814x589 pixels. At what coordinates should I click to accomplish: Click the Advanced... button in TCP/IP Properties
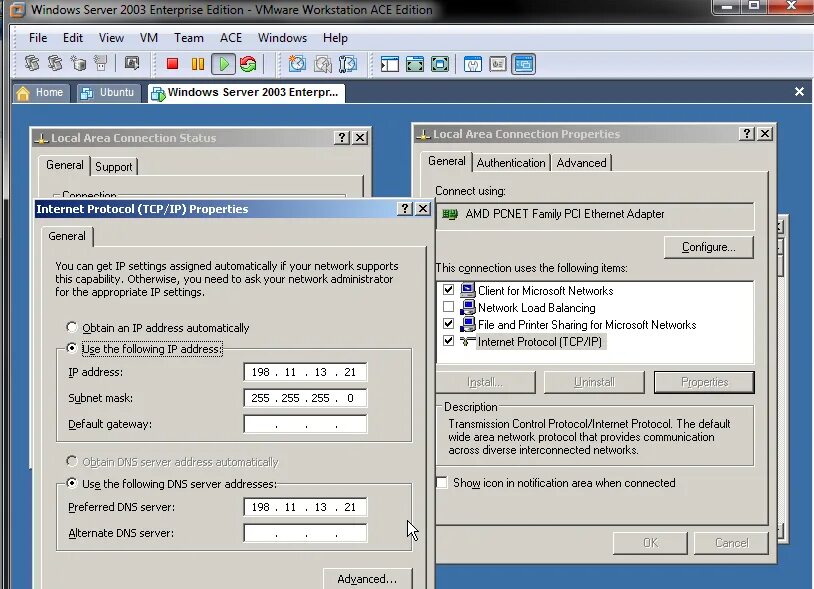[368, 579]
